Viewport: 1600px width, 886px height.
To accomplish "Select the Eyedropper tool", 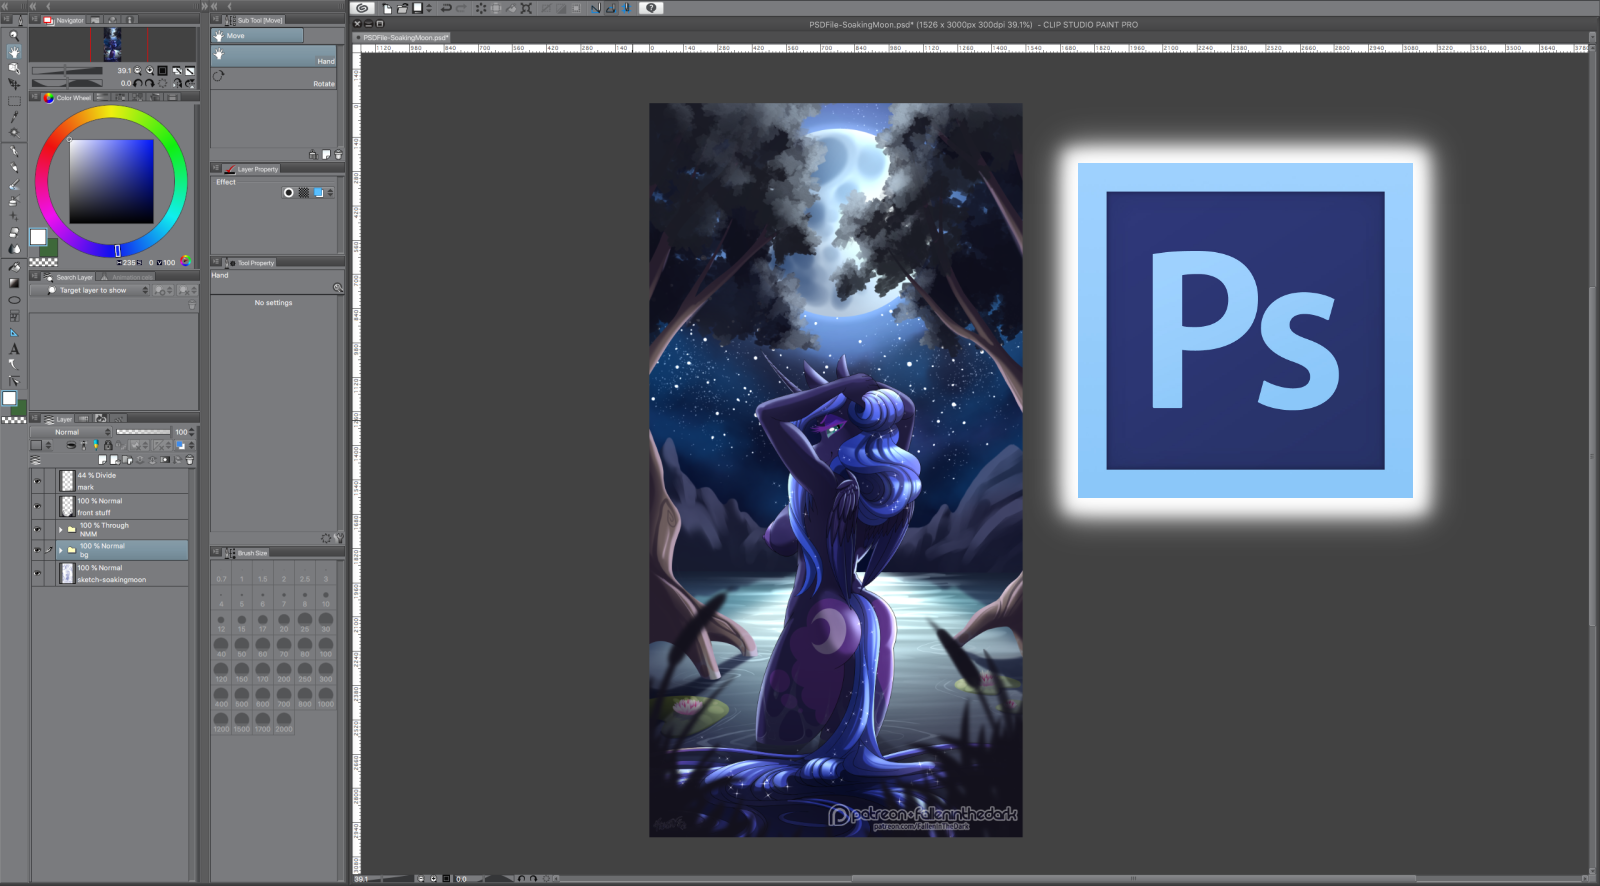I will [x=14, y=117].
